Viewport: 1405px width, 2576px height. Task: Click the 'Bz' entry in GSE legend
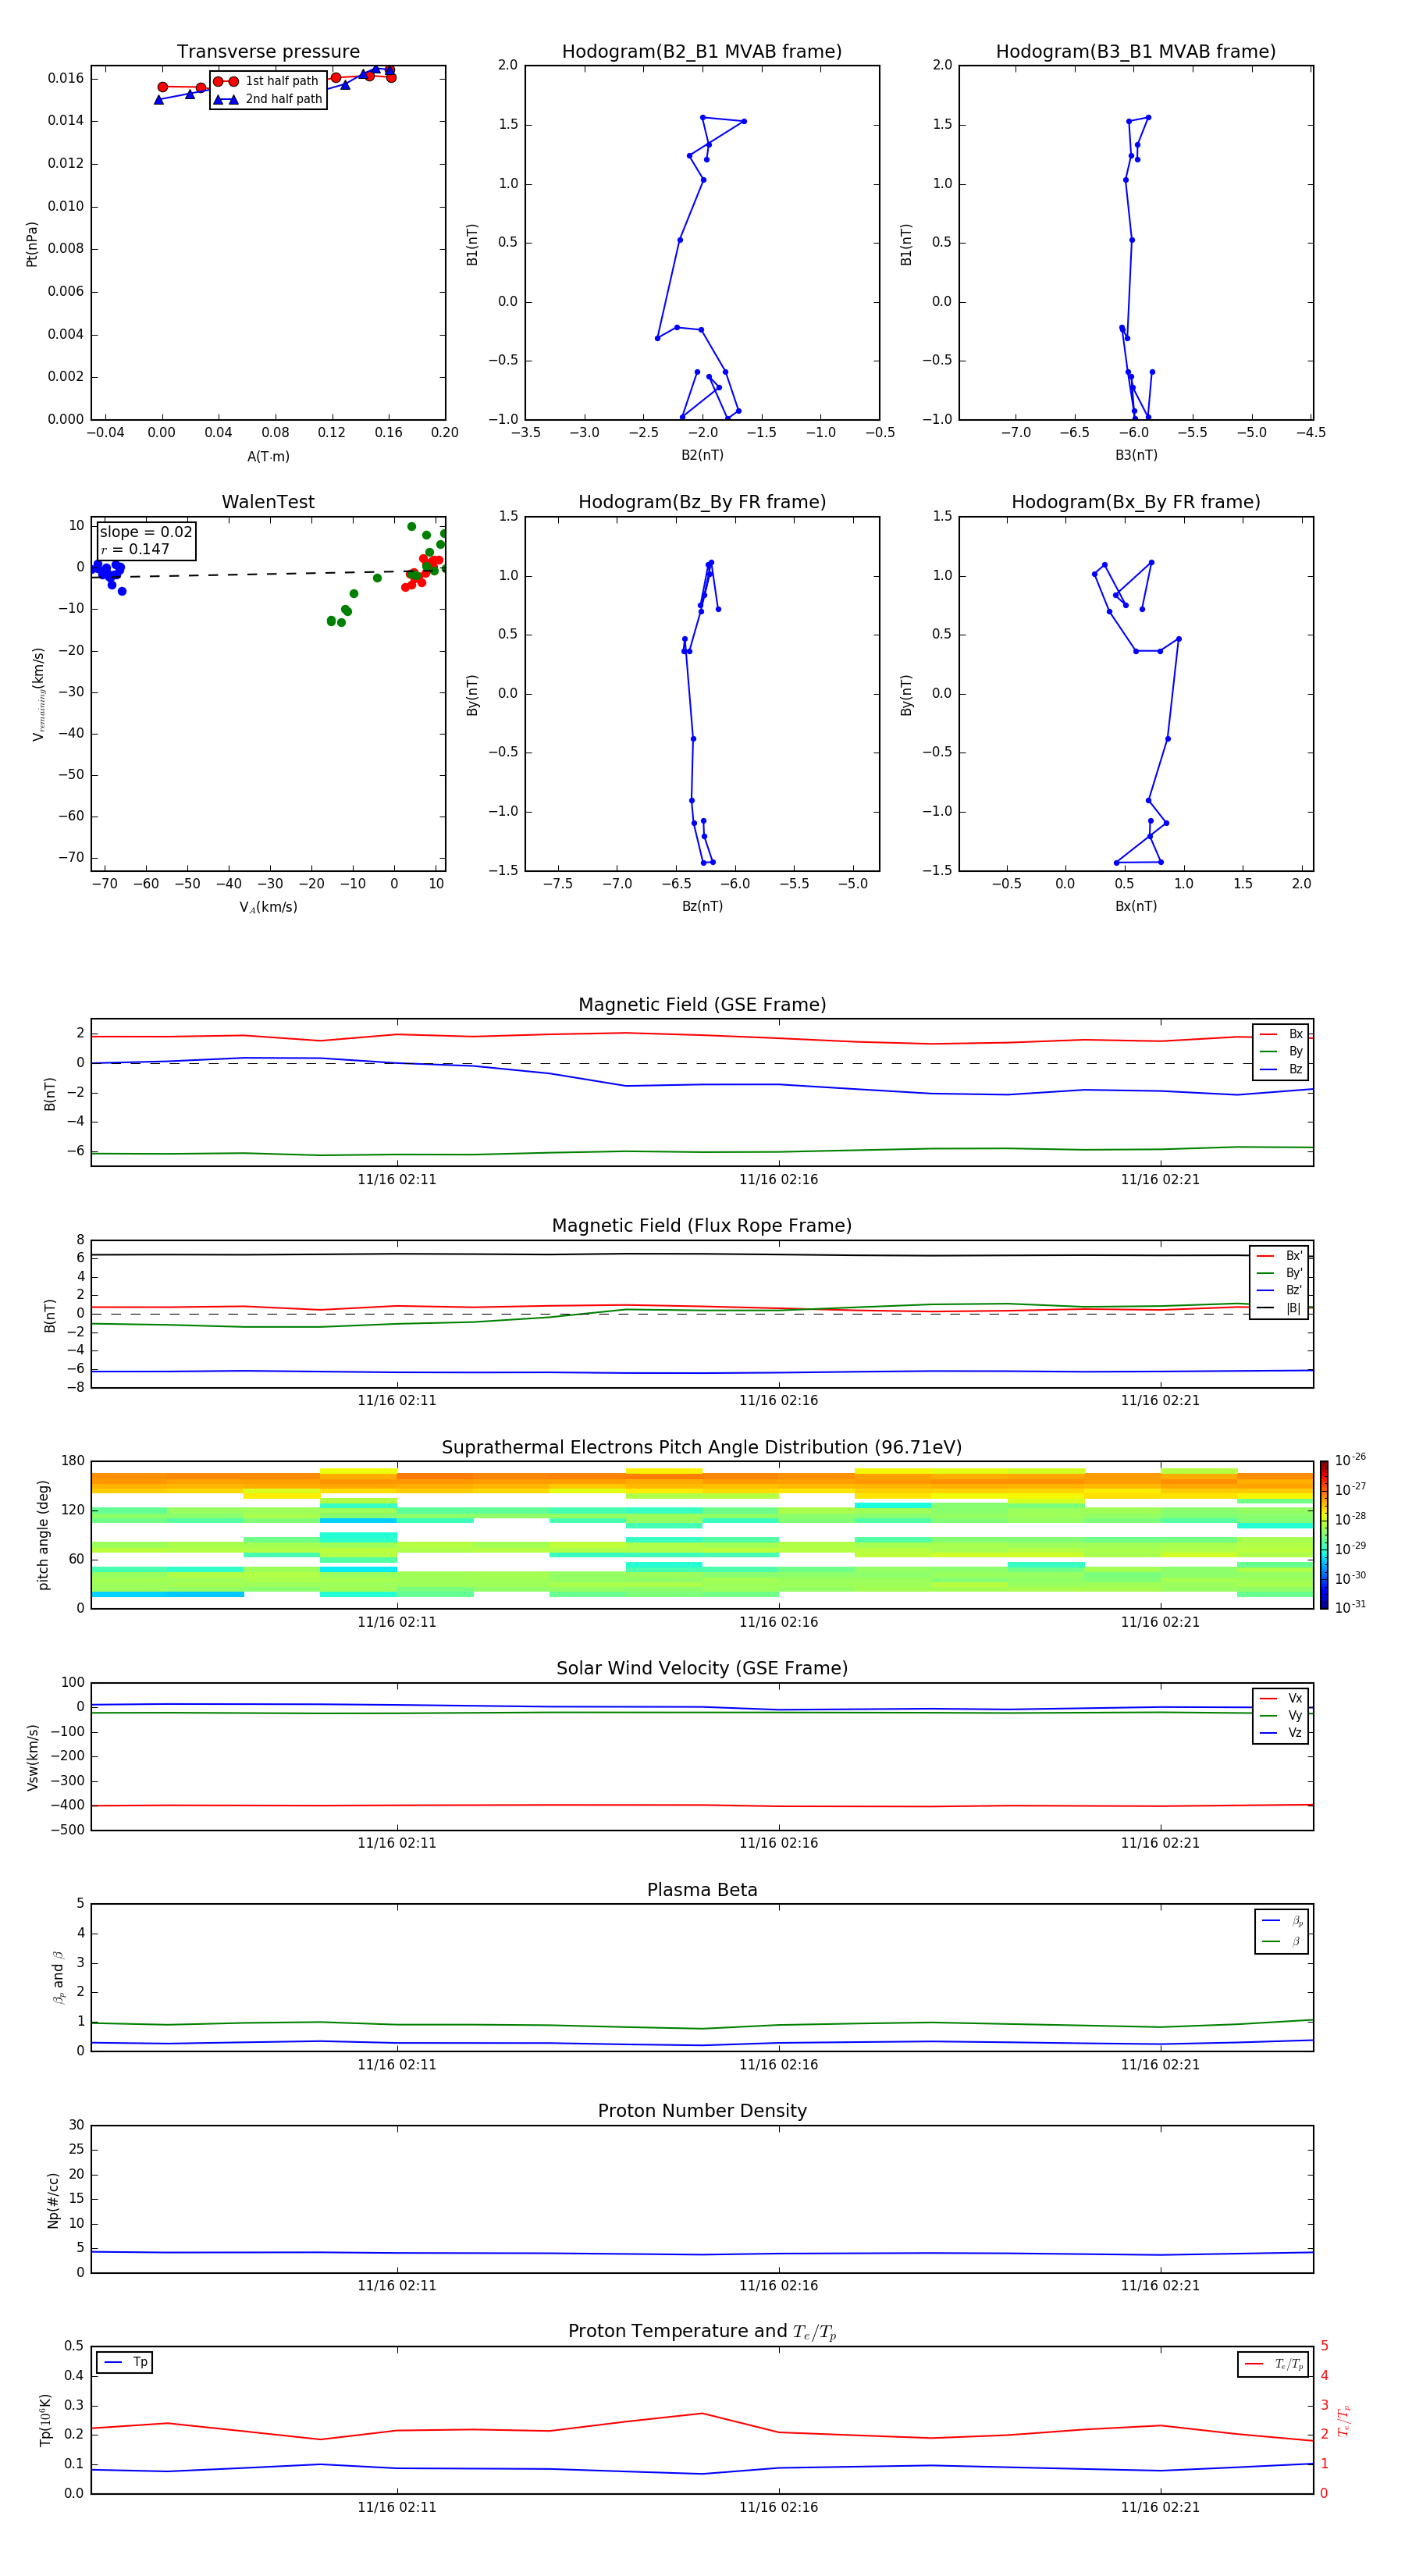pyautogui.click(x=1281, y=1069)
